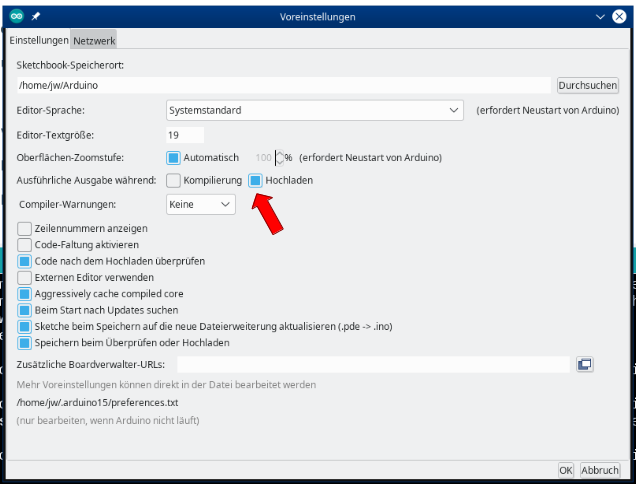636x484 pixels.
Task: Click Durchsuchen to browse the sketchbook location
Action: (587, 85)
